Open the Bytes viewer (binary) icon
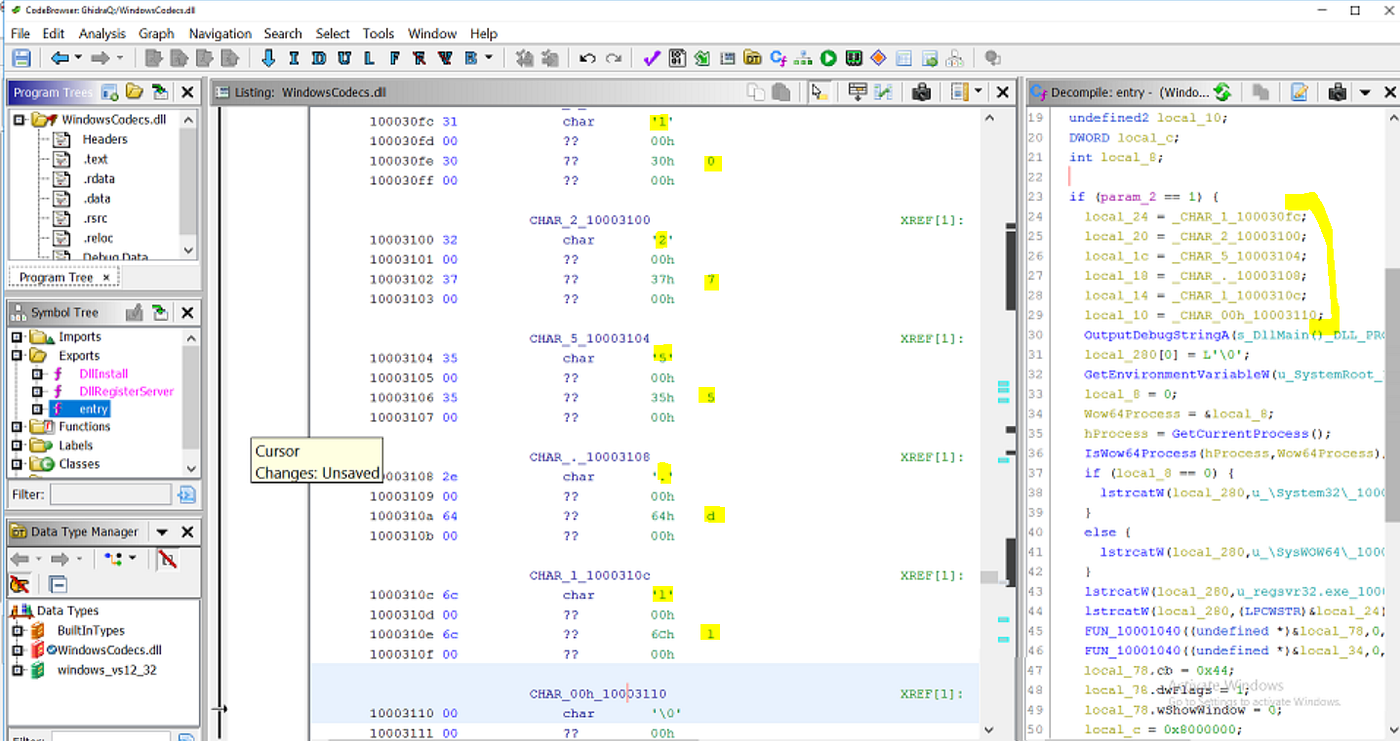This screenshot has height=741, width=1400. pyautogui.click(x=678, y=58)
